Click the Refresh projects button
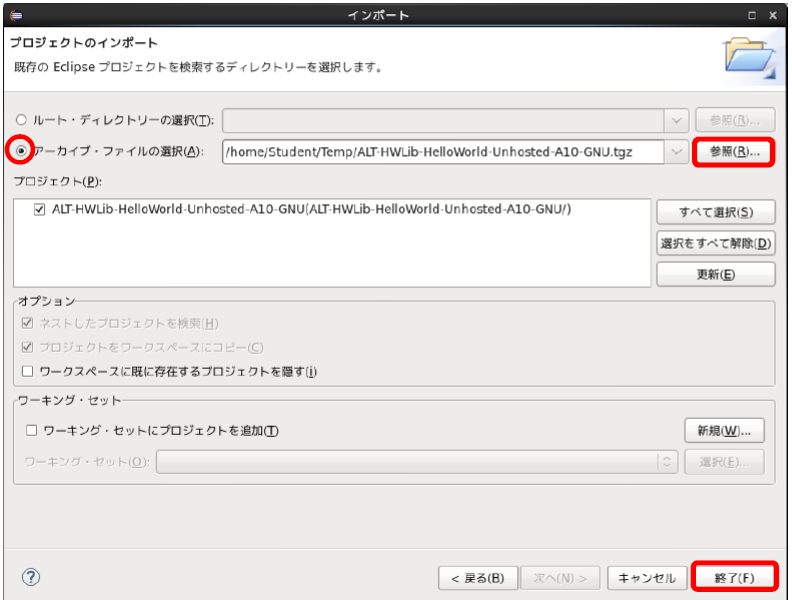 pyautogui.click(x=715, y=274)
